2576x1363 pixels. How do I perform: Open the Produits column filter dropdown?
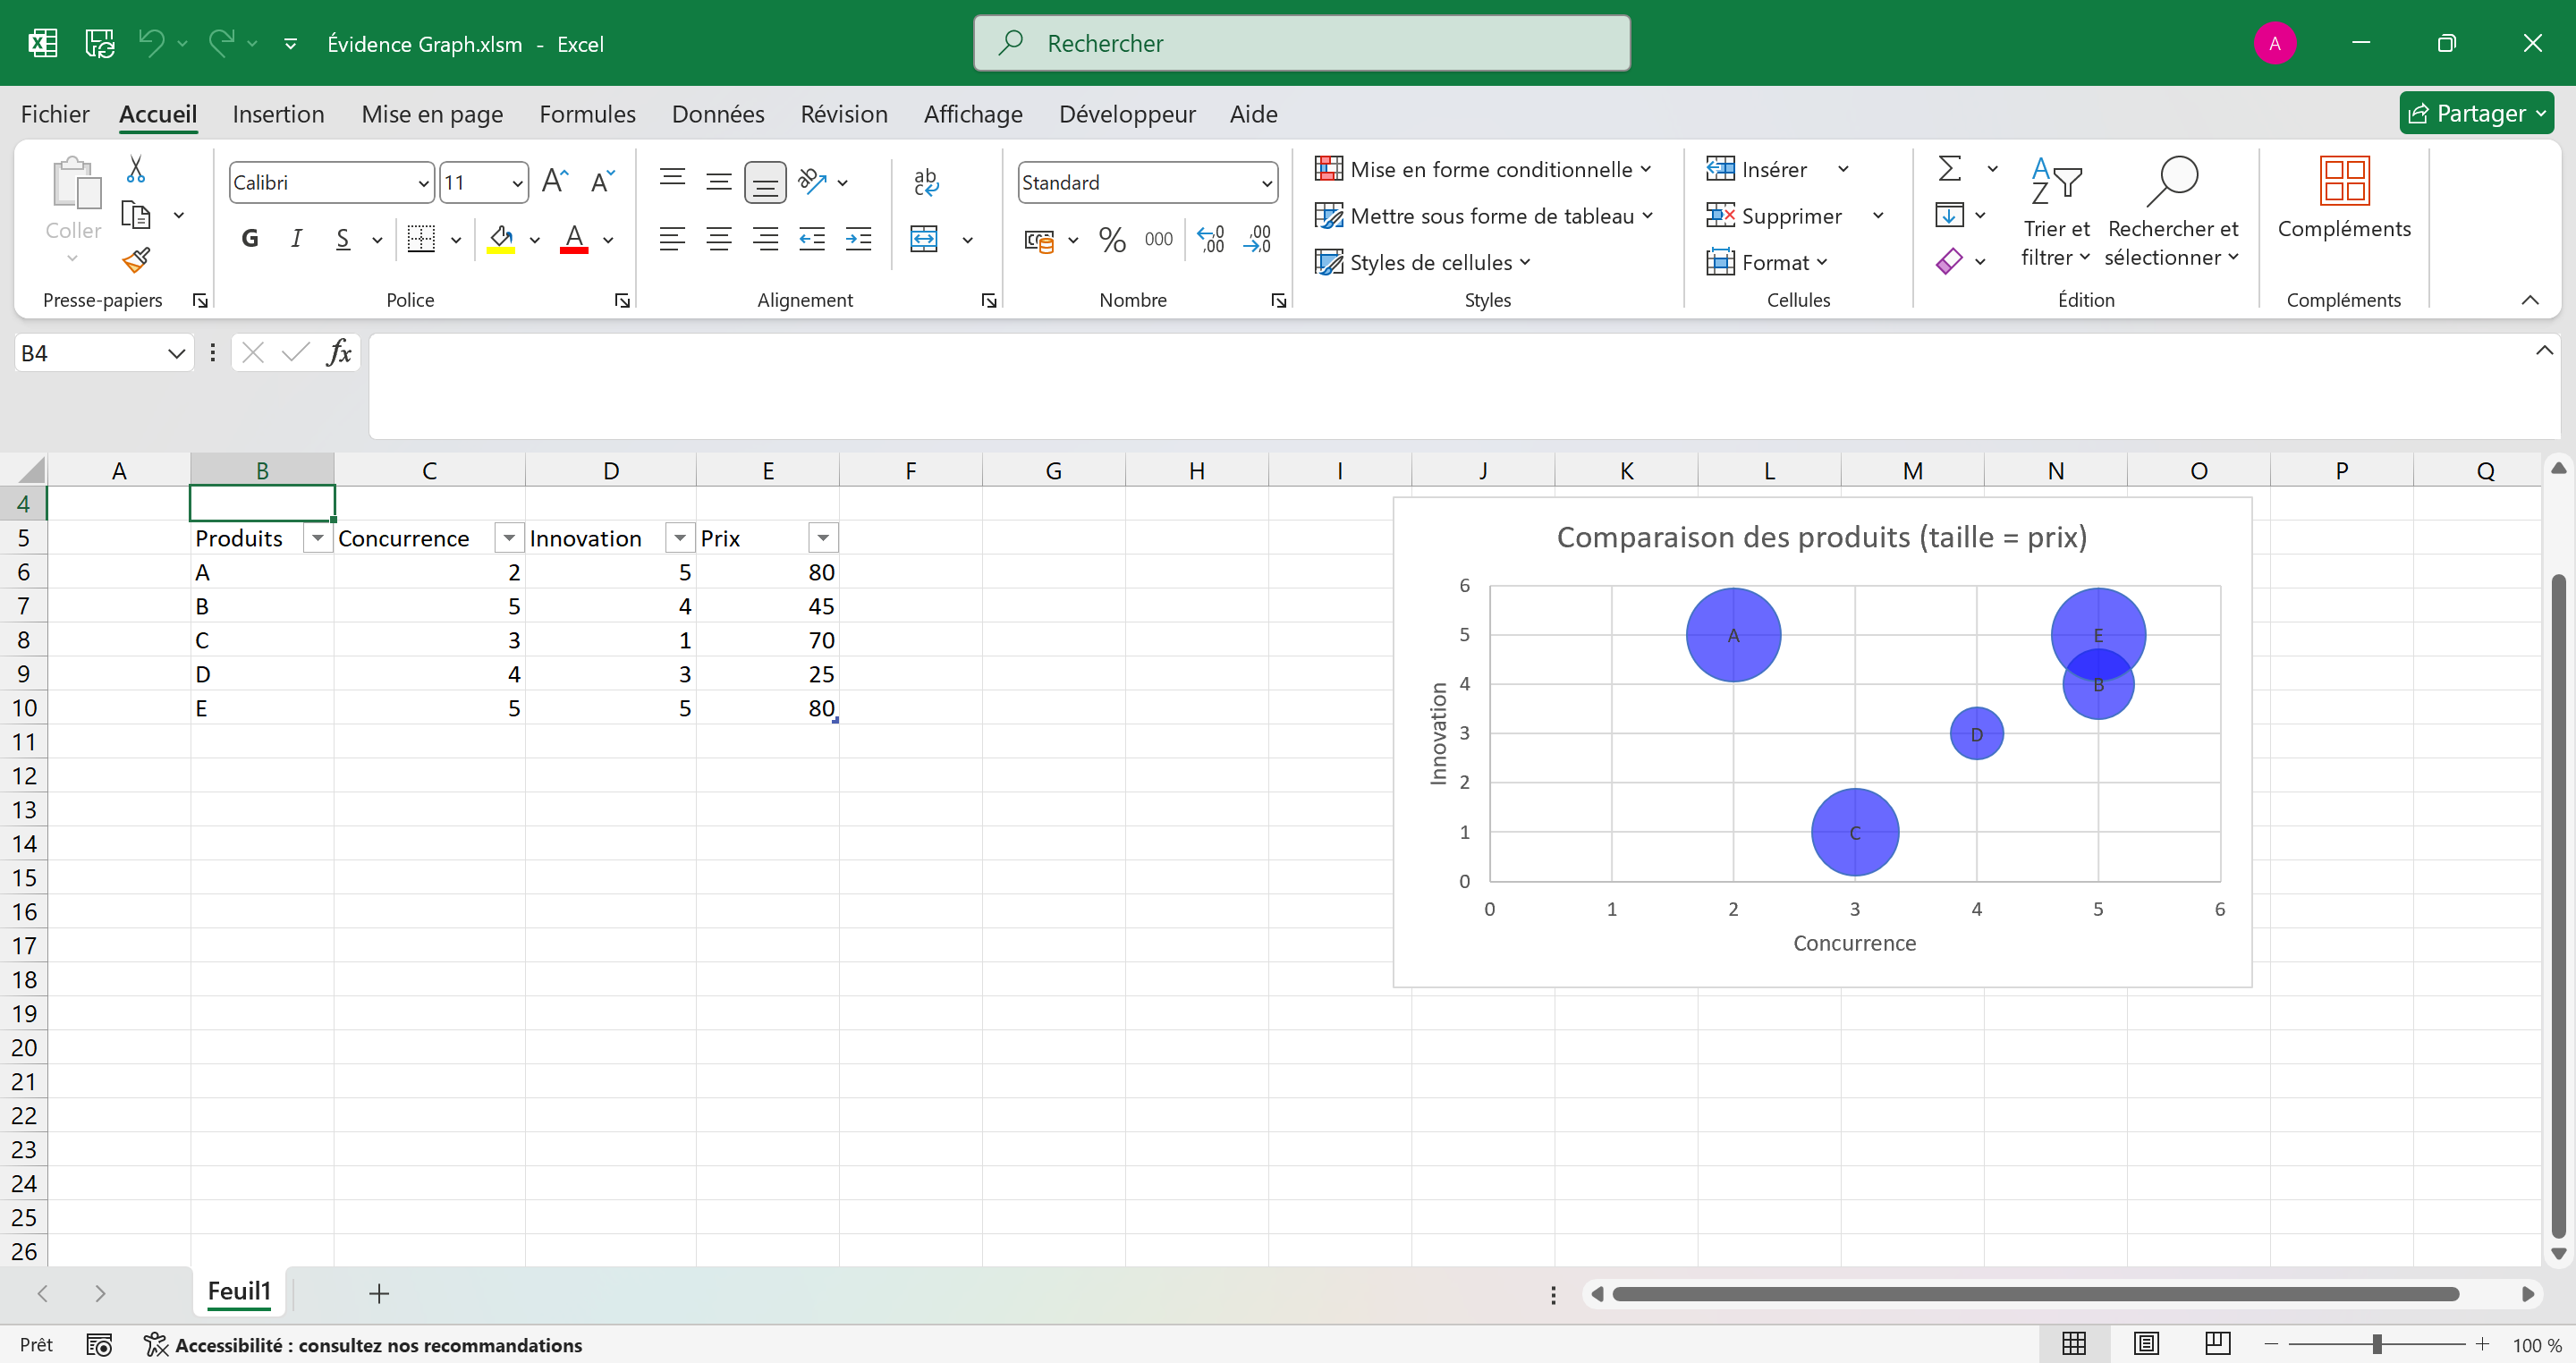pos(317,539)
